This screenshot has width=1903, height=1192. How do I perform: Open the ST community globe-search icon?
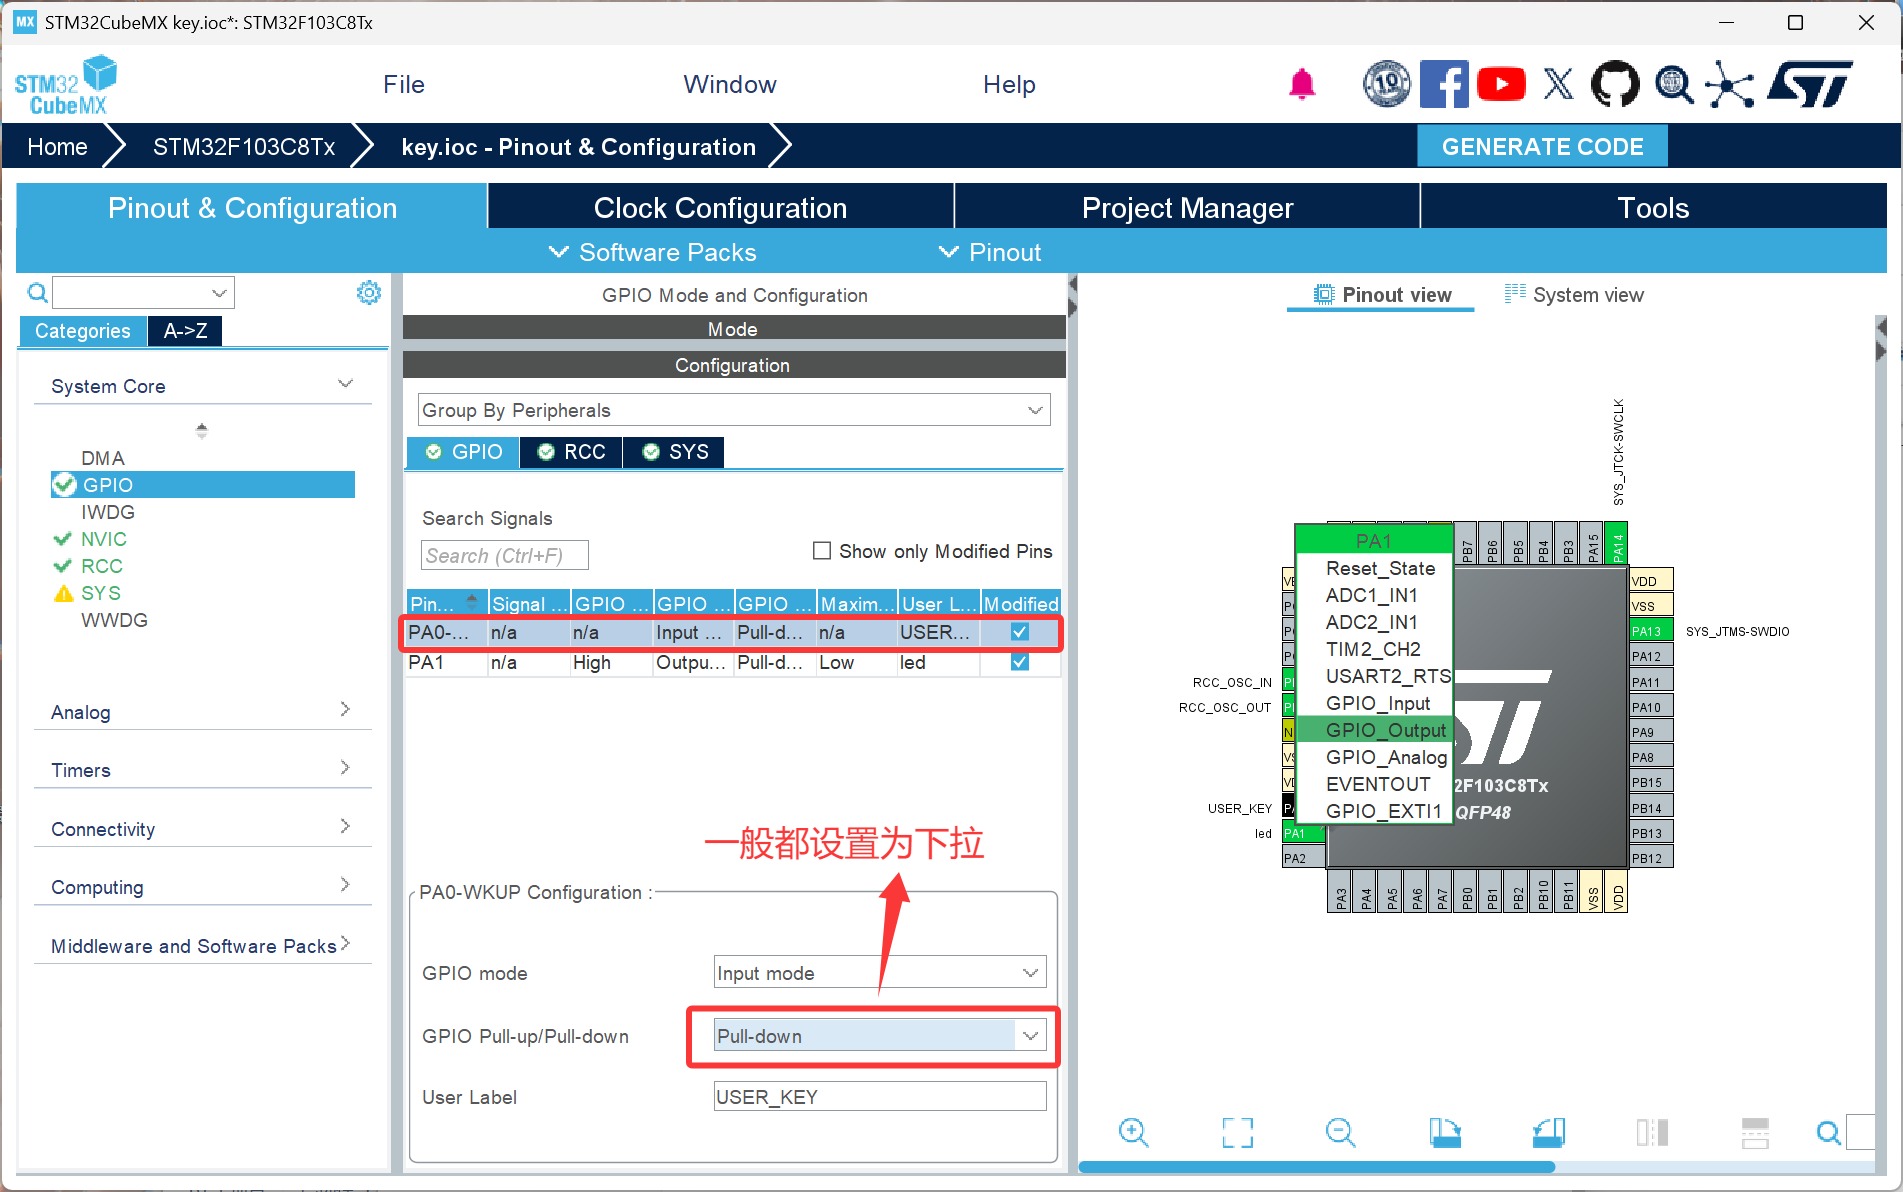[x=1673, y=85]
